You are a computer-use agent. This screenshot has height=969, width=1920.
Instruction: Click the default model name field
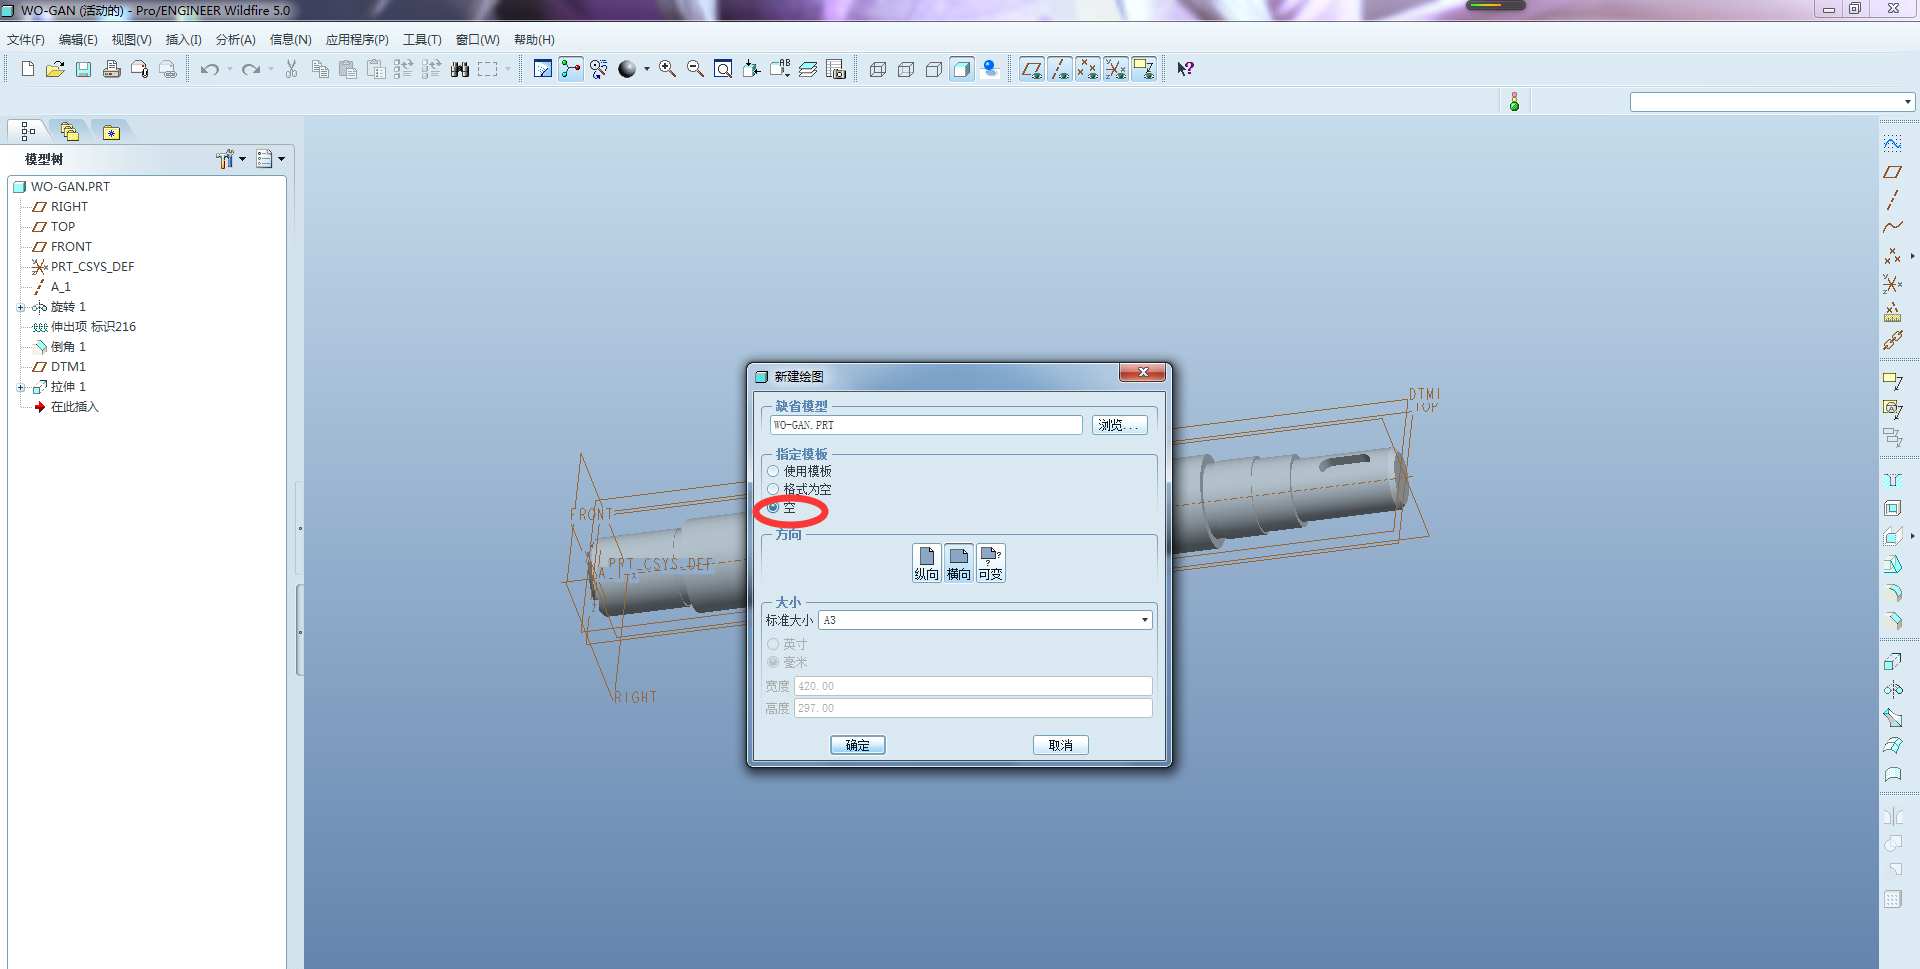[x=926, y=425]
